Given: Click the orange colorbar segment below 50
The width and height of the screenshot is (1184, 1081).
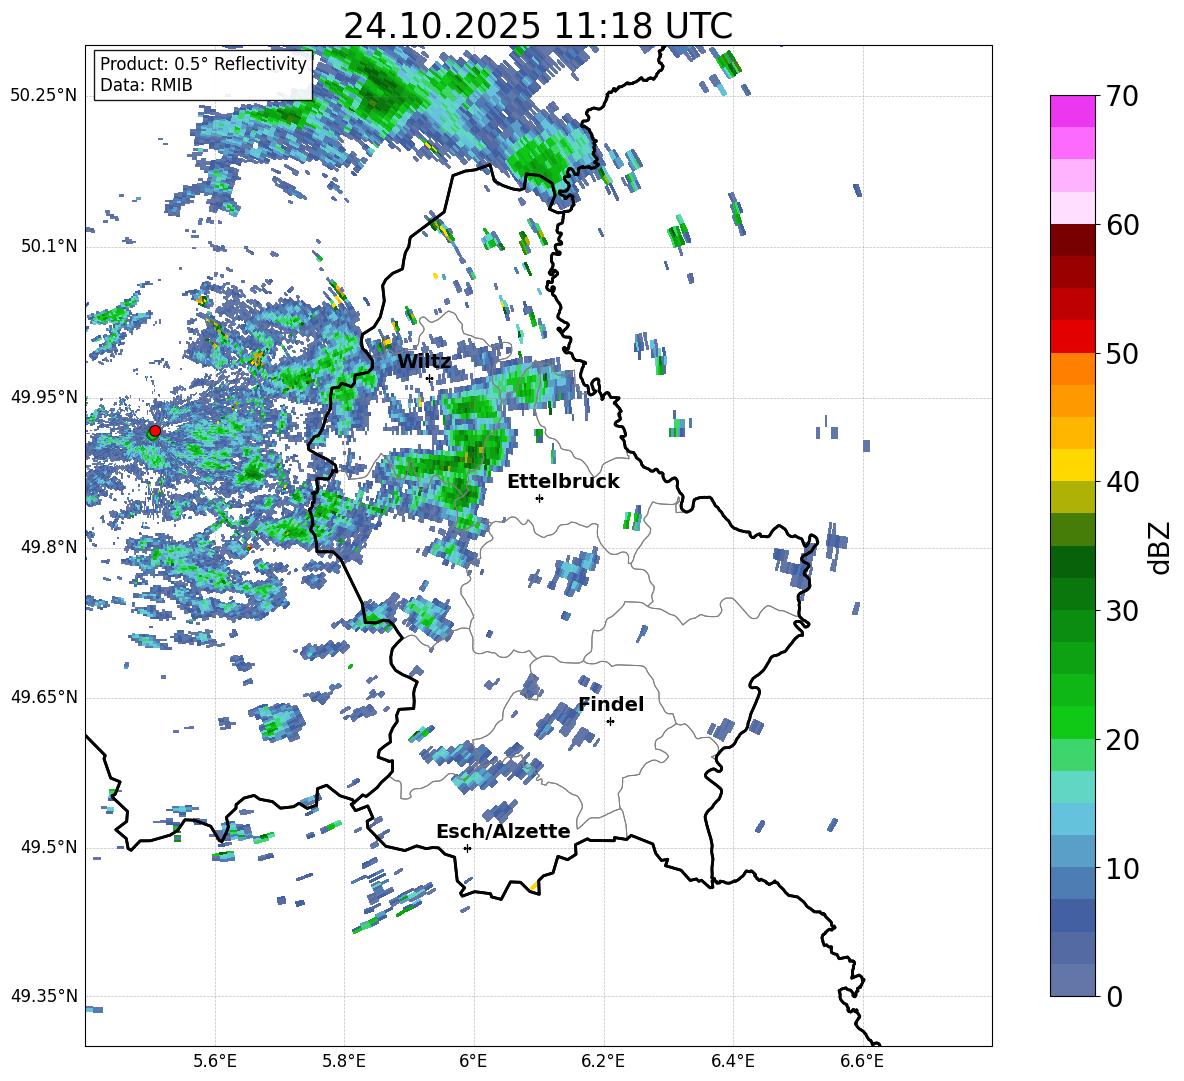Looking at the screenshot, I should coord(1072,369).
